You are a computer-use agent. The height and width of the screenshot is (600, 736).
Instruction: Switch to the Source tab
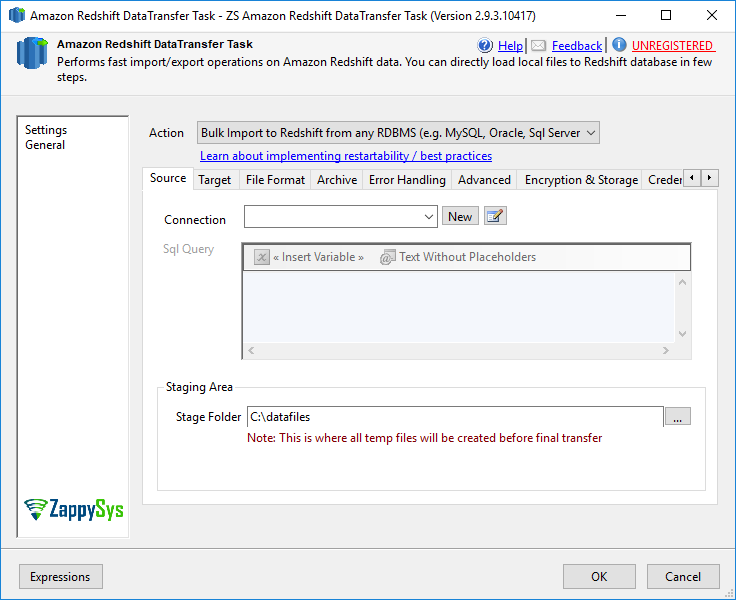coord(168,178)
